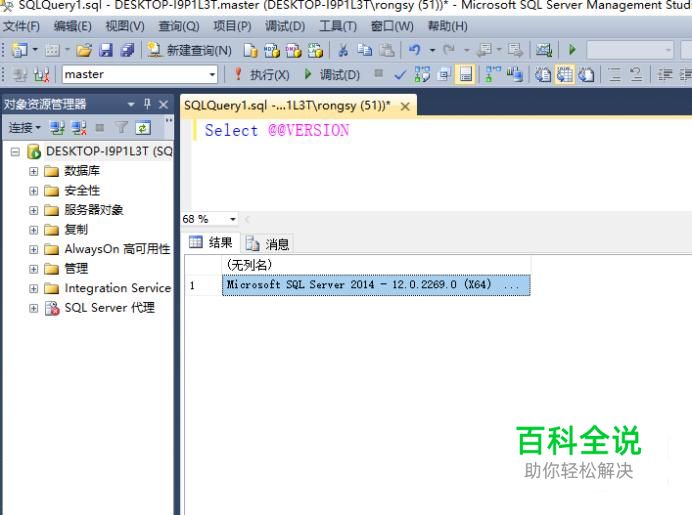Click the New Project icon
This screenshot has height=515, width=692.
19,50
